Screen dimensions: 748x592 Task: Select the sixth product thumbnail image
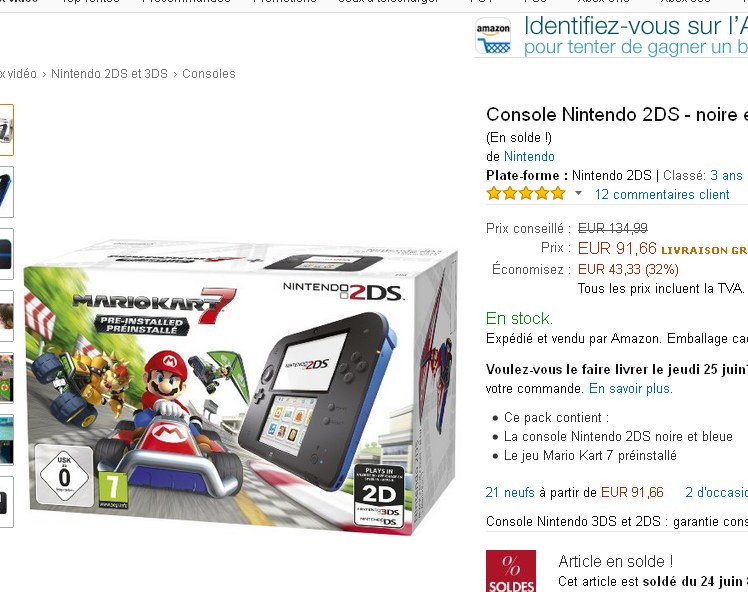[6, 440]
